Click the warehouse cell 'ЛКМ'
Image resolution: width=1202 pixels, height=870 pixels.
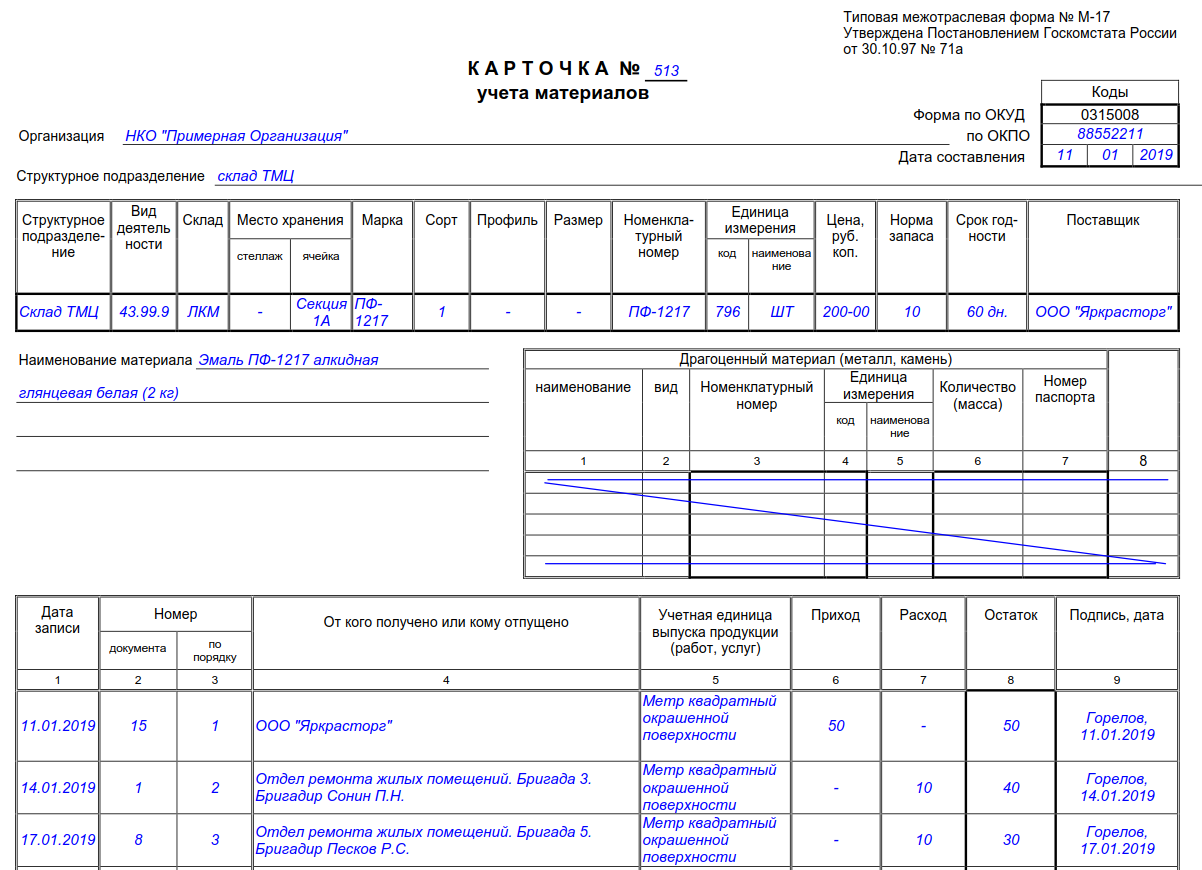click(203, 312)
